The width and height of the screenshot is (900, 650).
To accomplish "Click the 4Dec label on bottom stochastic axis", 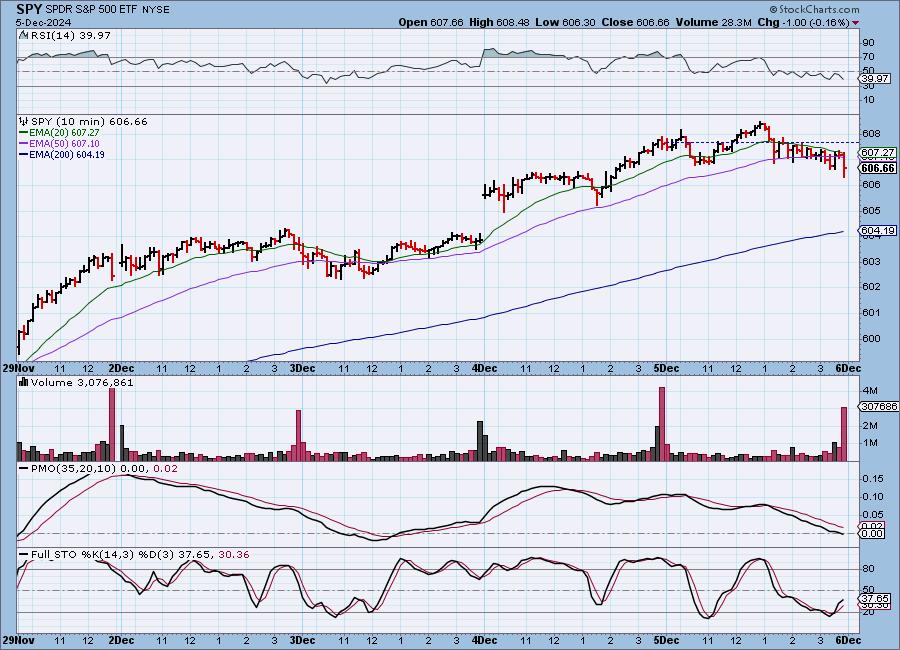I will pos(484,640).
